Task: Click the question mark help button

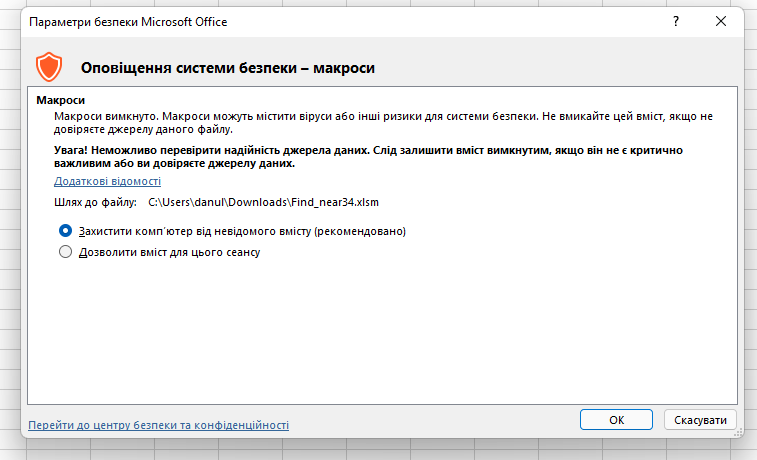Action: click(x=676, y=21)
